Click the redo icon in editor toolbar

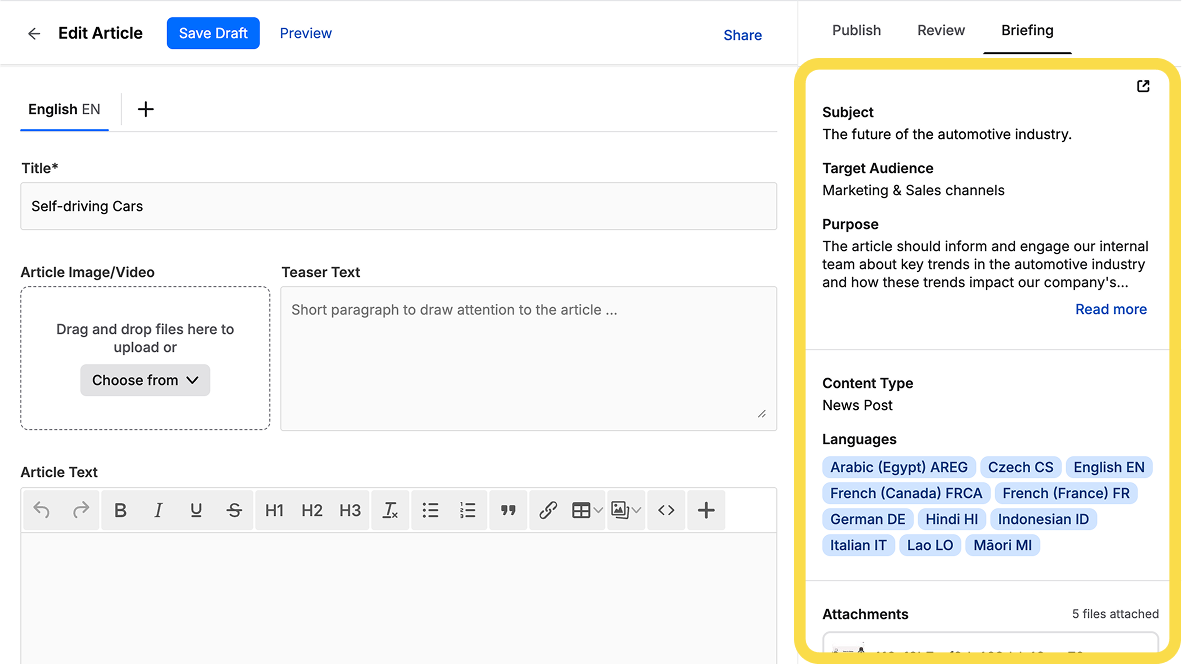[x=81, y=510]
